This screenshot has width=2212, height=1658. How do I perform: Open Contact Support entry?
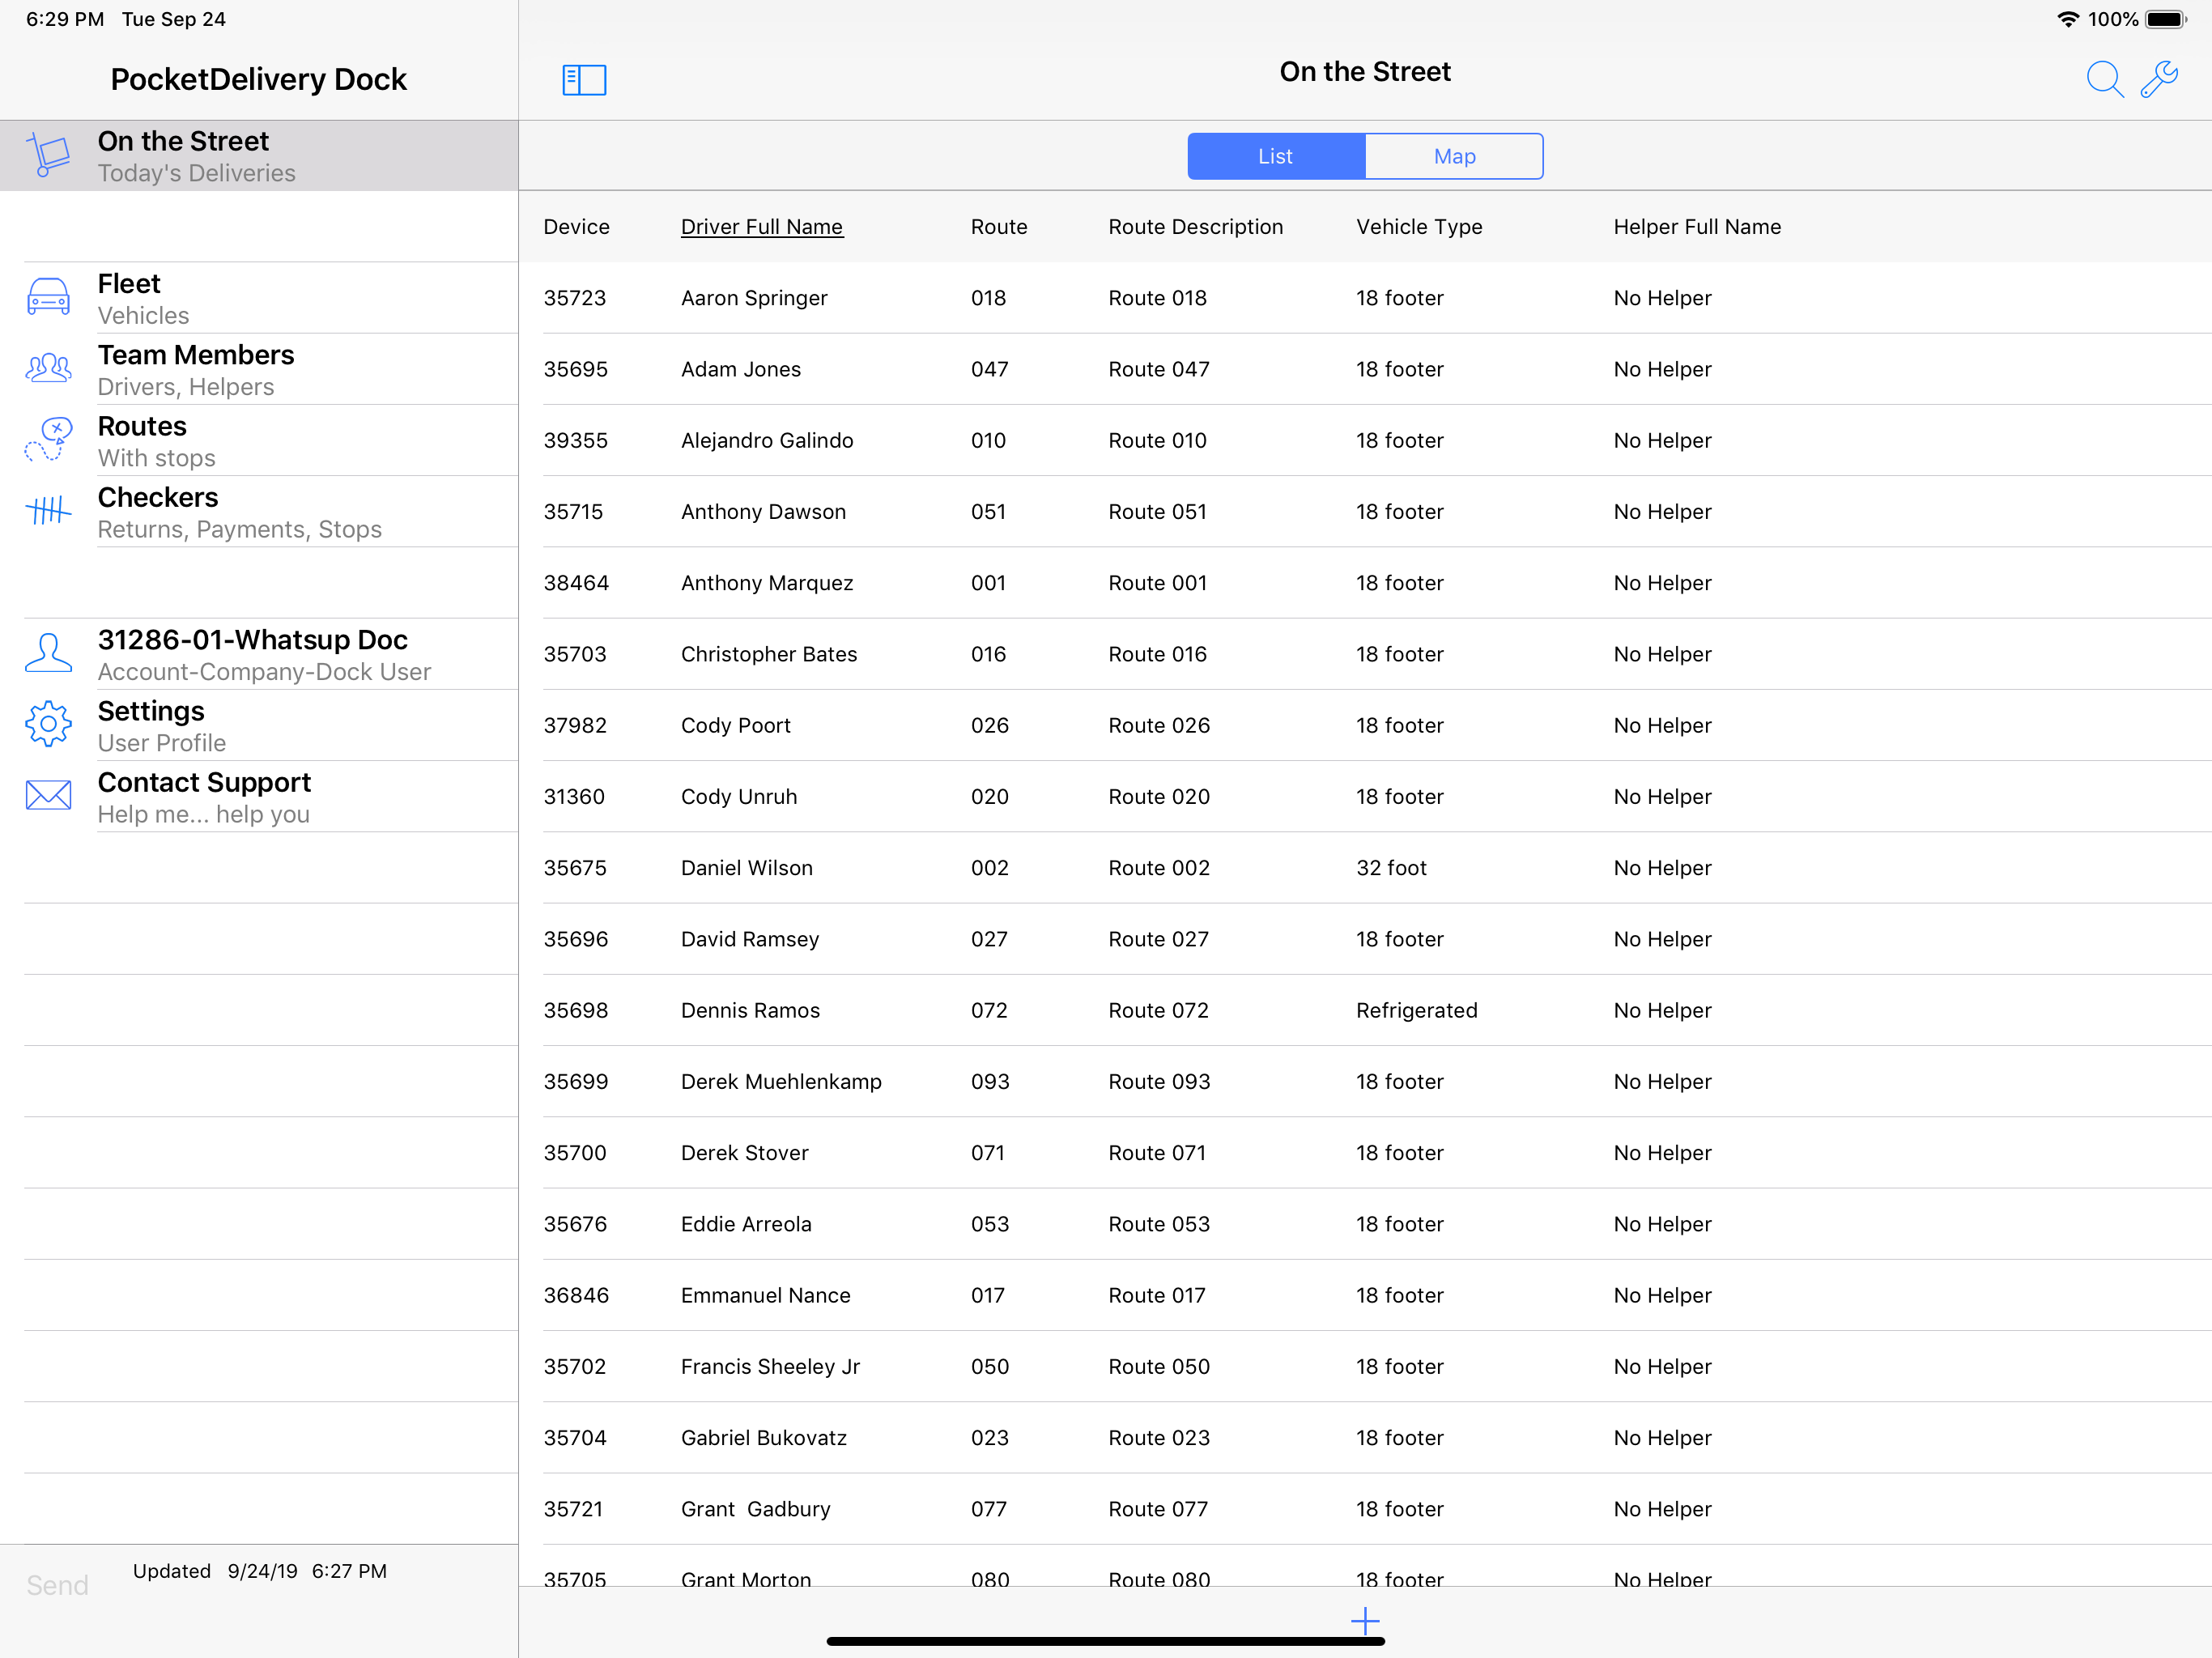pyautogui.click(x=259, y=796)
